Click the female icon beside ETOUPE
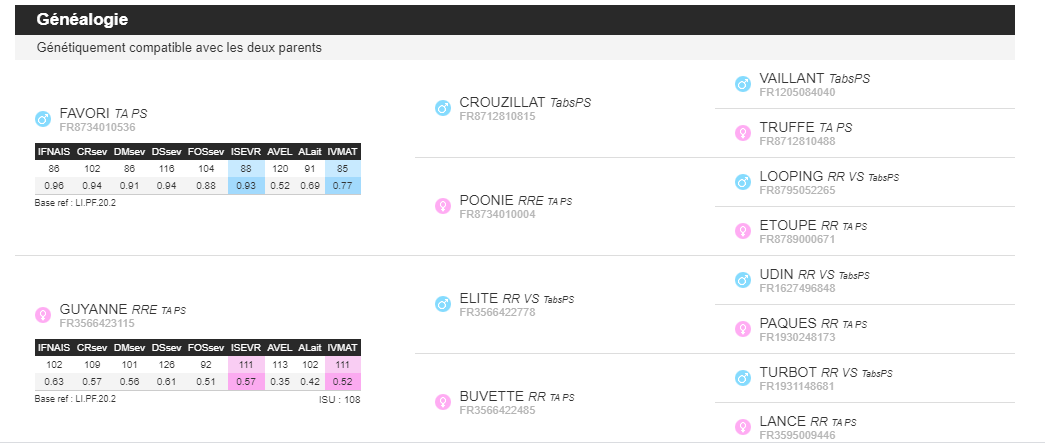Viewport: 1045px width, 443px height. [x=742, y=231]
